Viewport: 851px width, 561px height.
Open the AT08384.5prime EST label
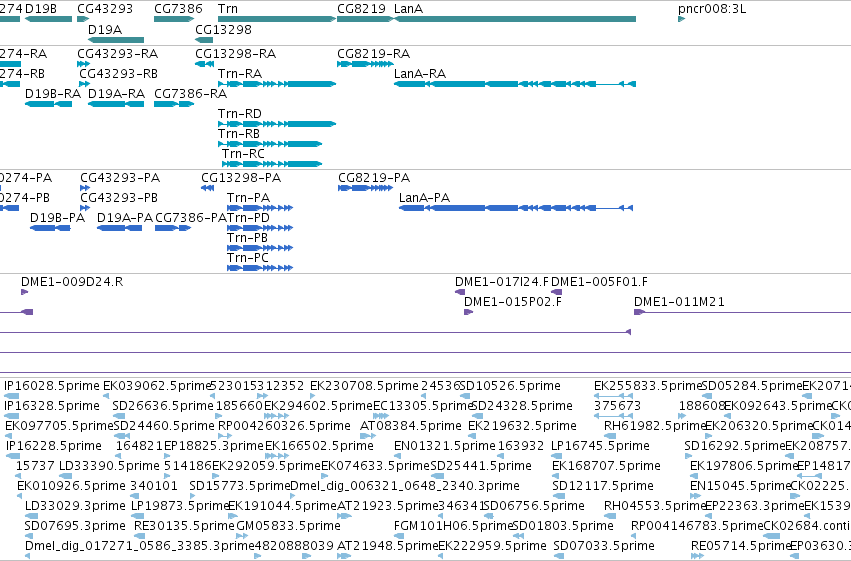pyautogui.click(x=411, y=426)
